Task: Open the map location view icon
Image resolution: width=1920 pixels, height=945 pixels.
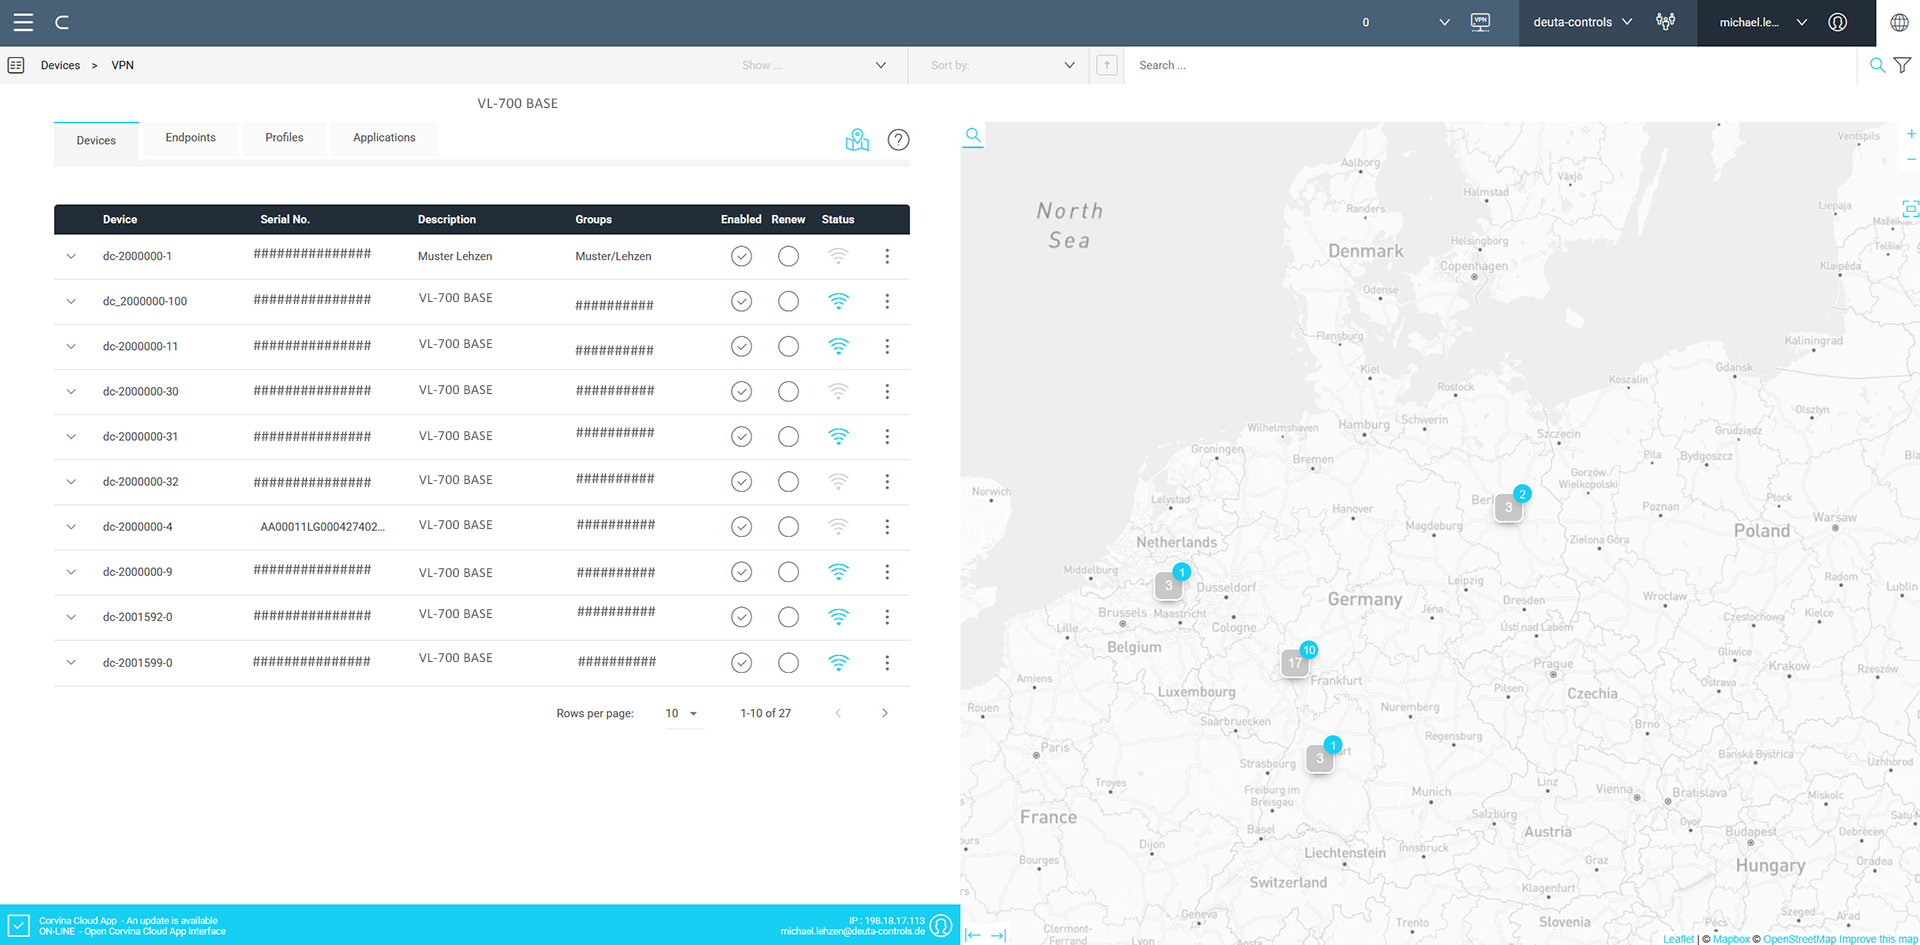Action: click(x=857, y=140)
